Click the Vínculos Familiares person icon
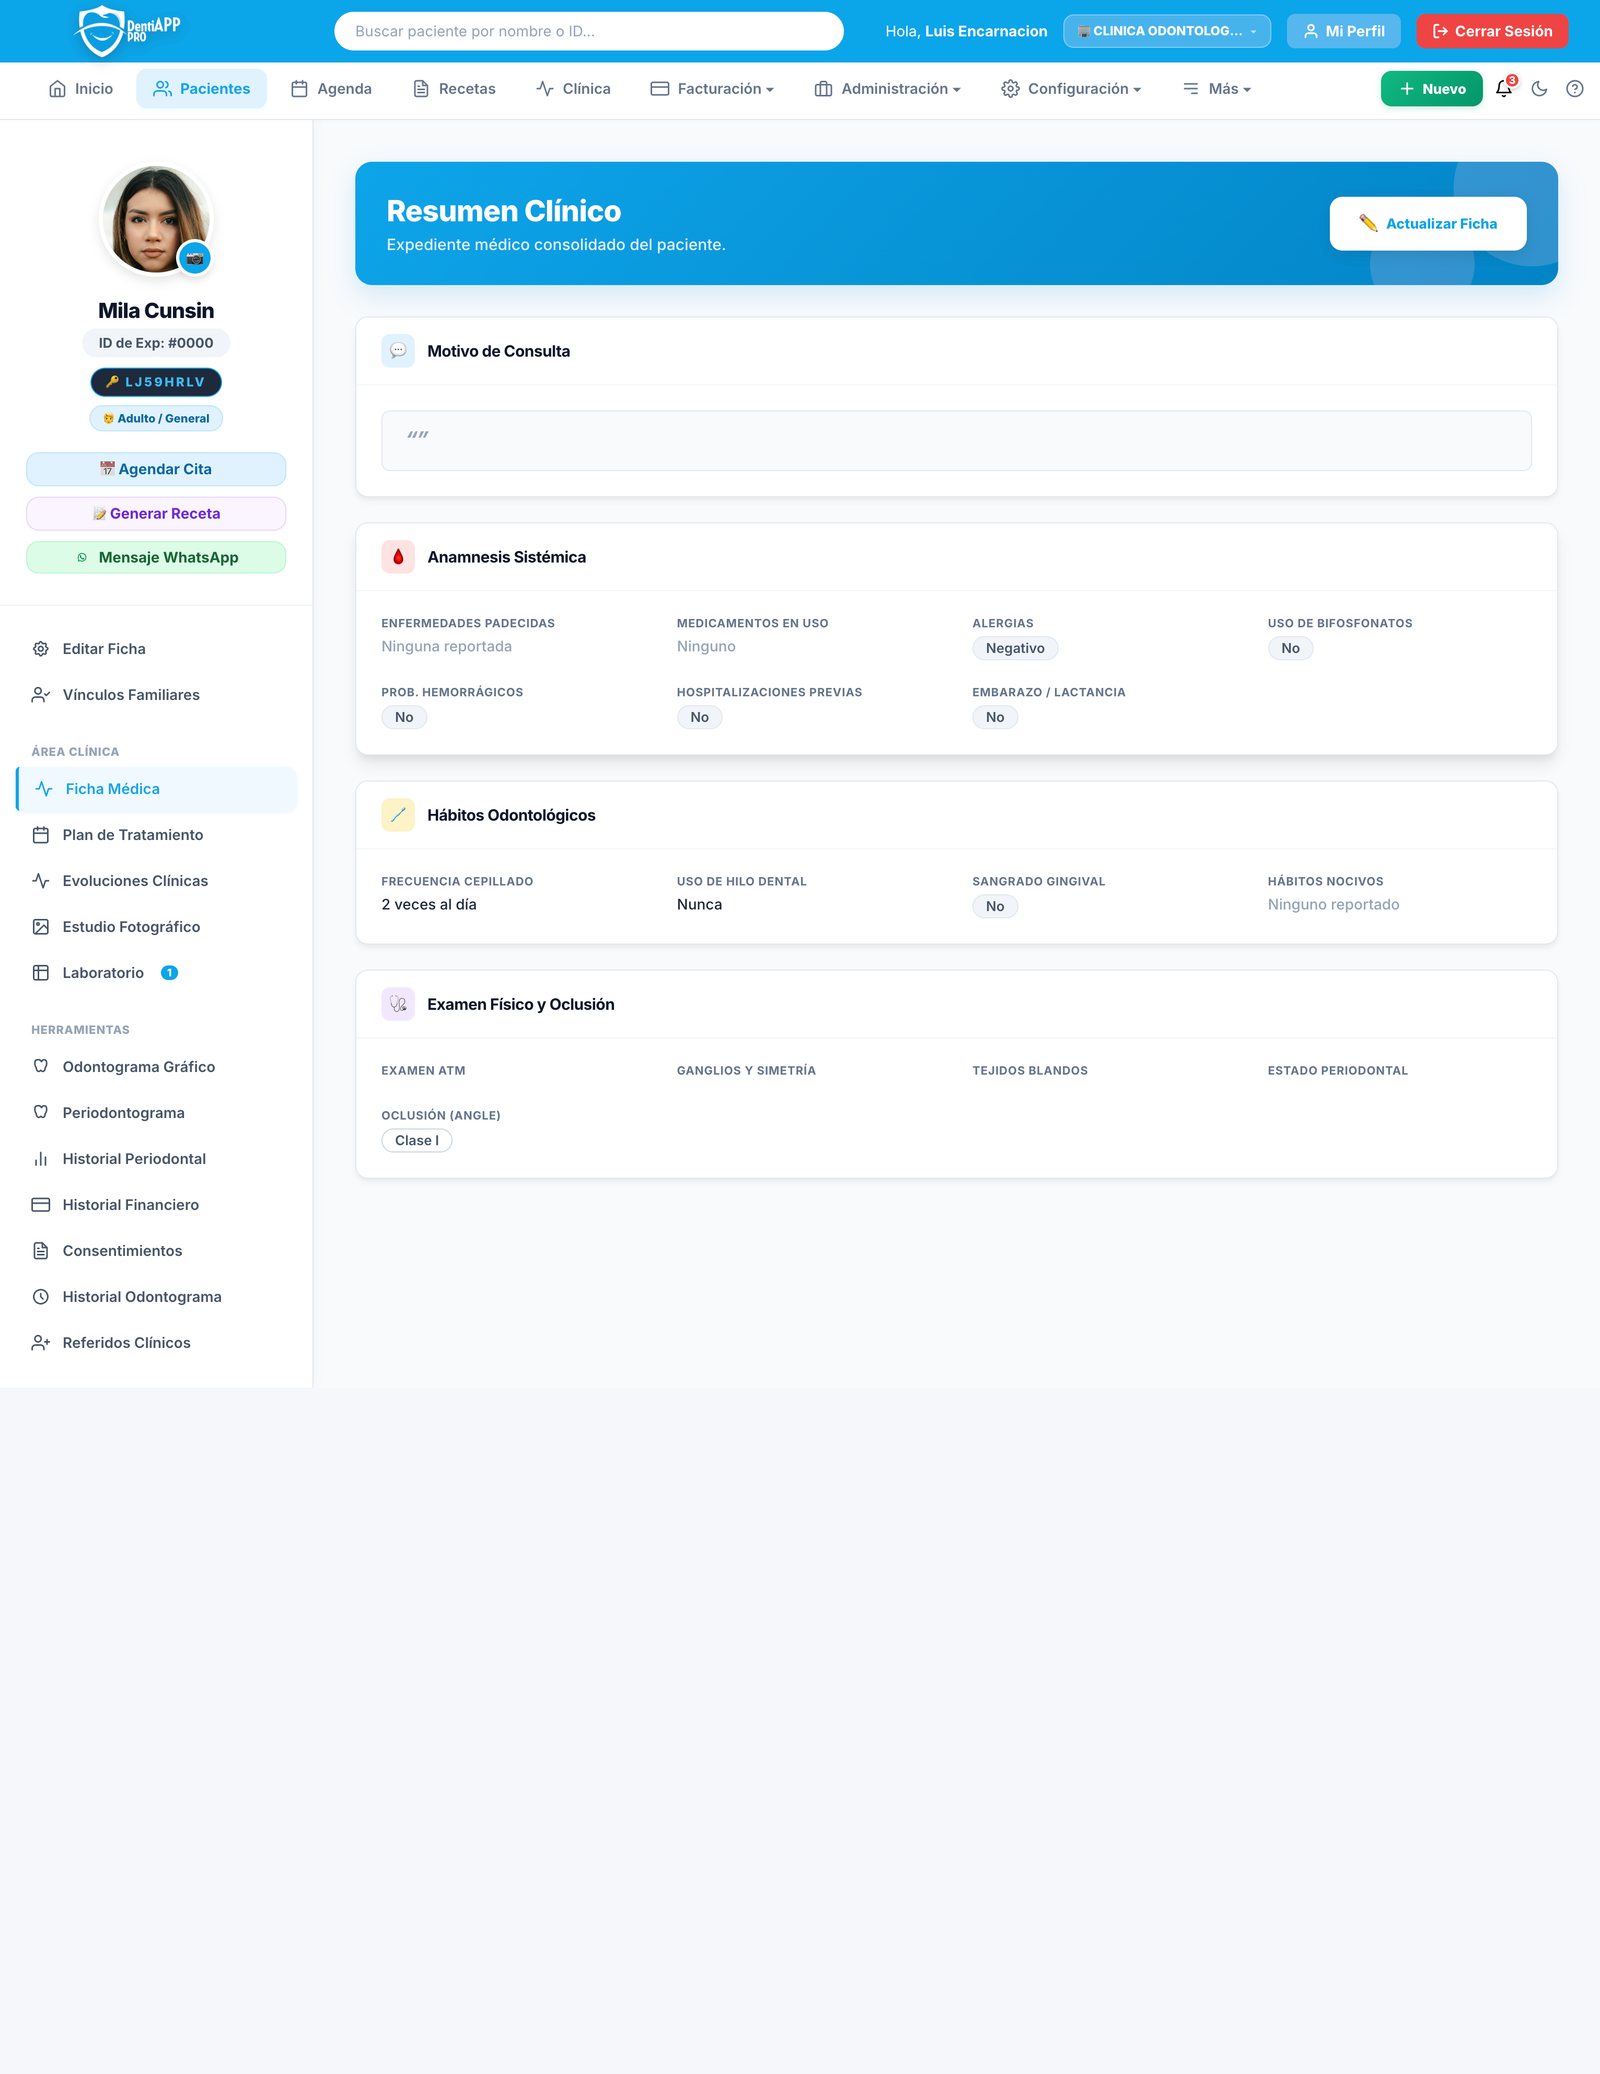The height and width of the screenshot is (2074, 1600). [41, 695]
